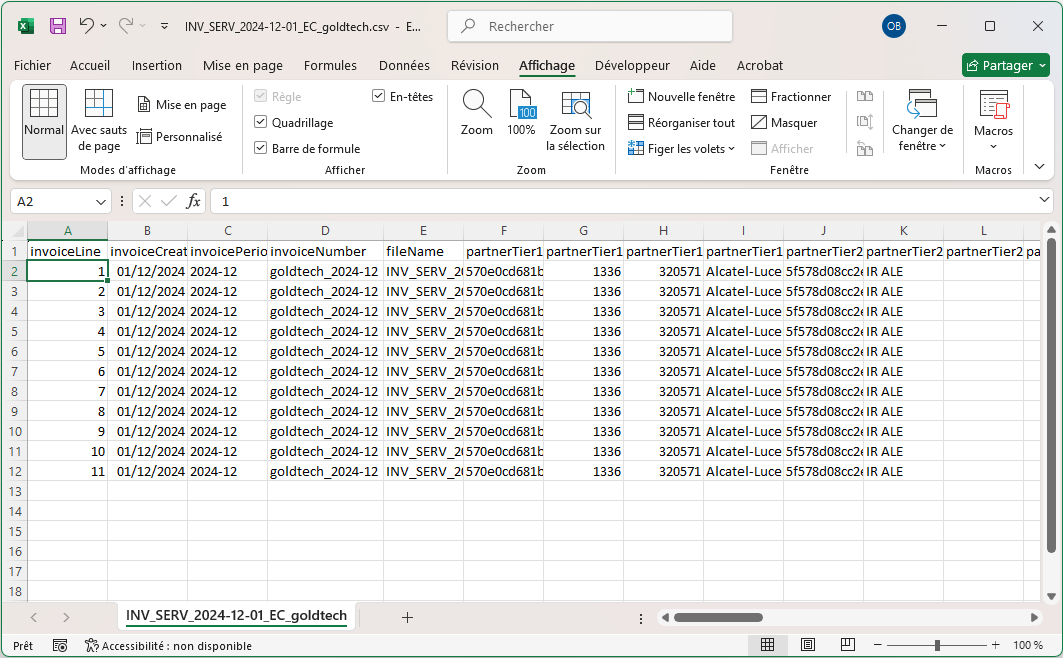
Task: Toggle Barre de formule checkbox
Action: pyautogui.click(x=261, y=149)
